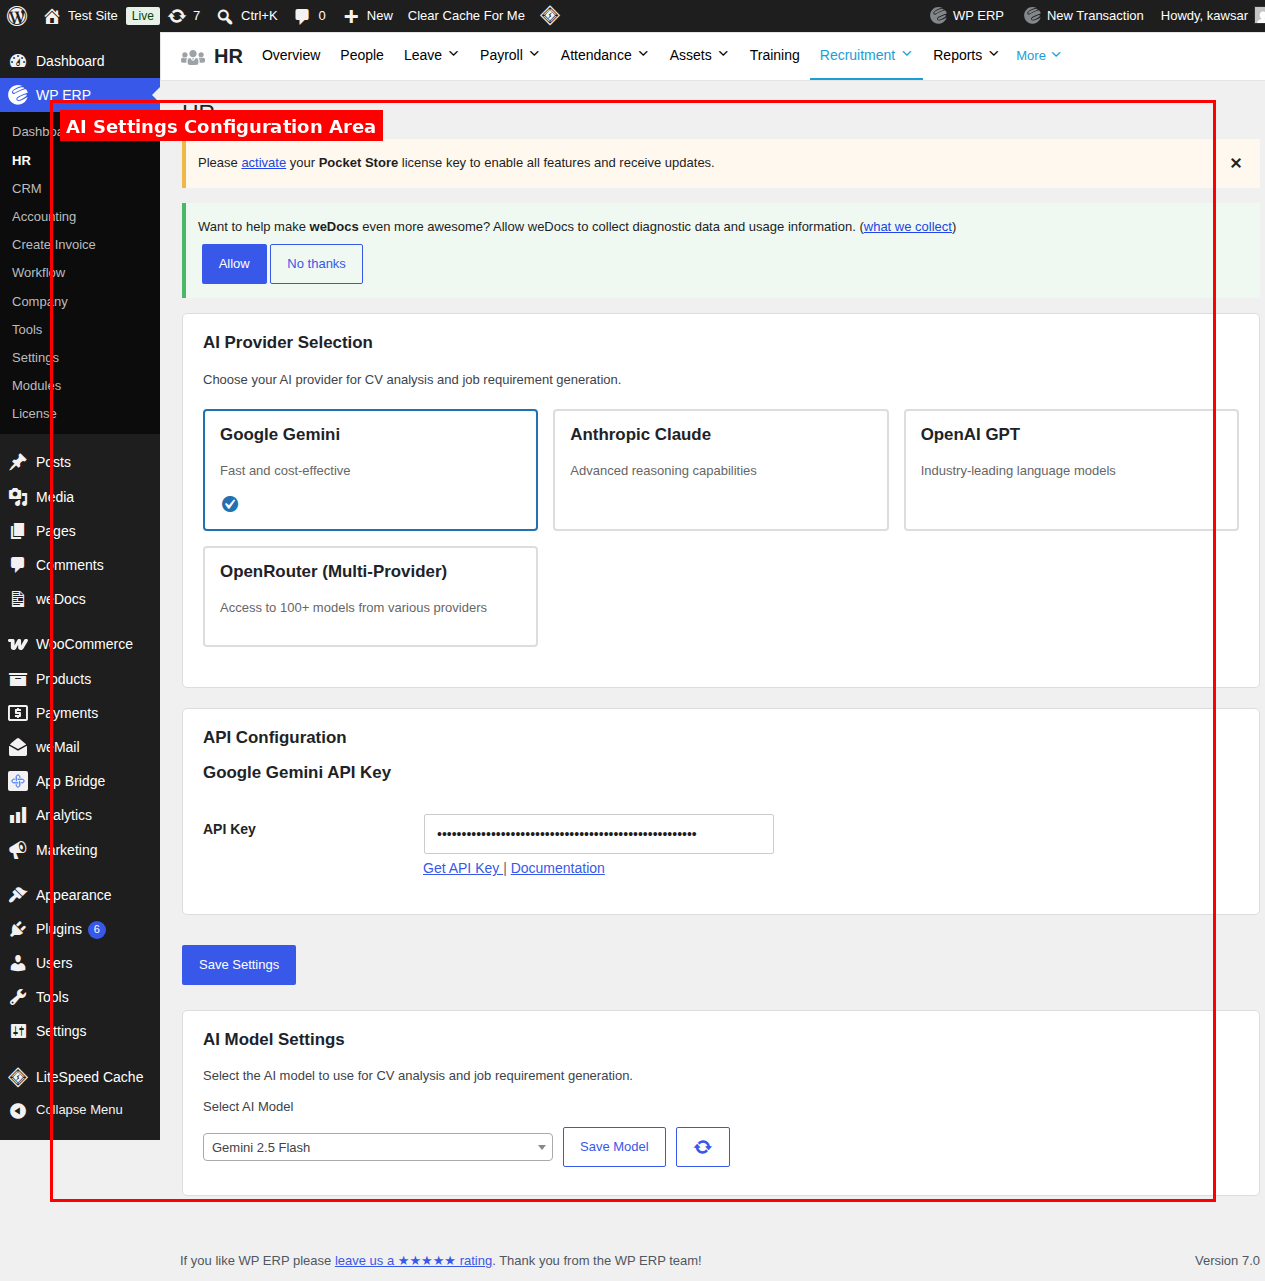Expand the Leave menu
The height and width of the screenshot is (1281, 1265).
click(x=431, y=55)
